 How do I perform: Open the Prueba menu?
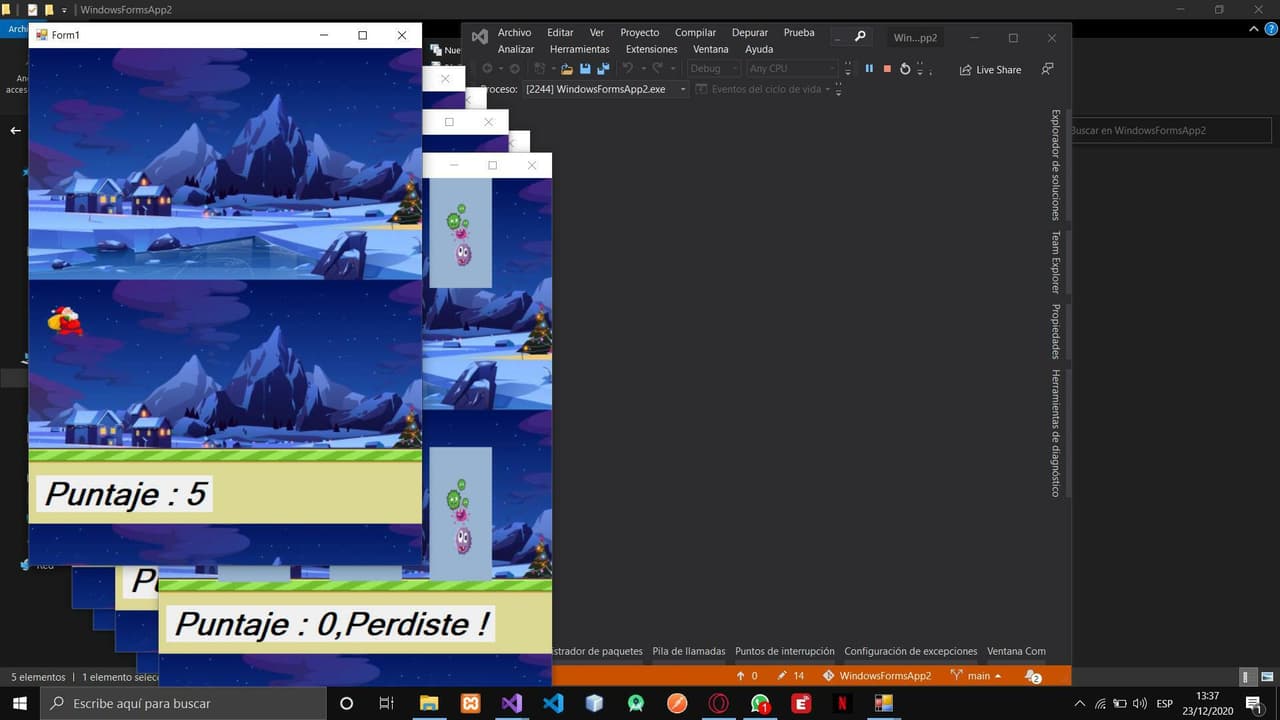pos(799,33)
